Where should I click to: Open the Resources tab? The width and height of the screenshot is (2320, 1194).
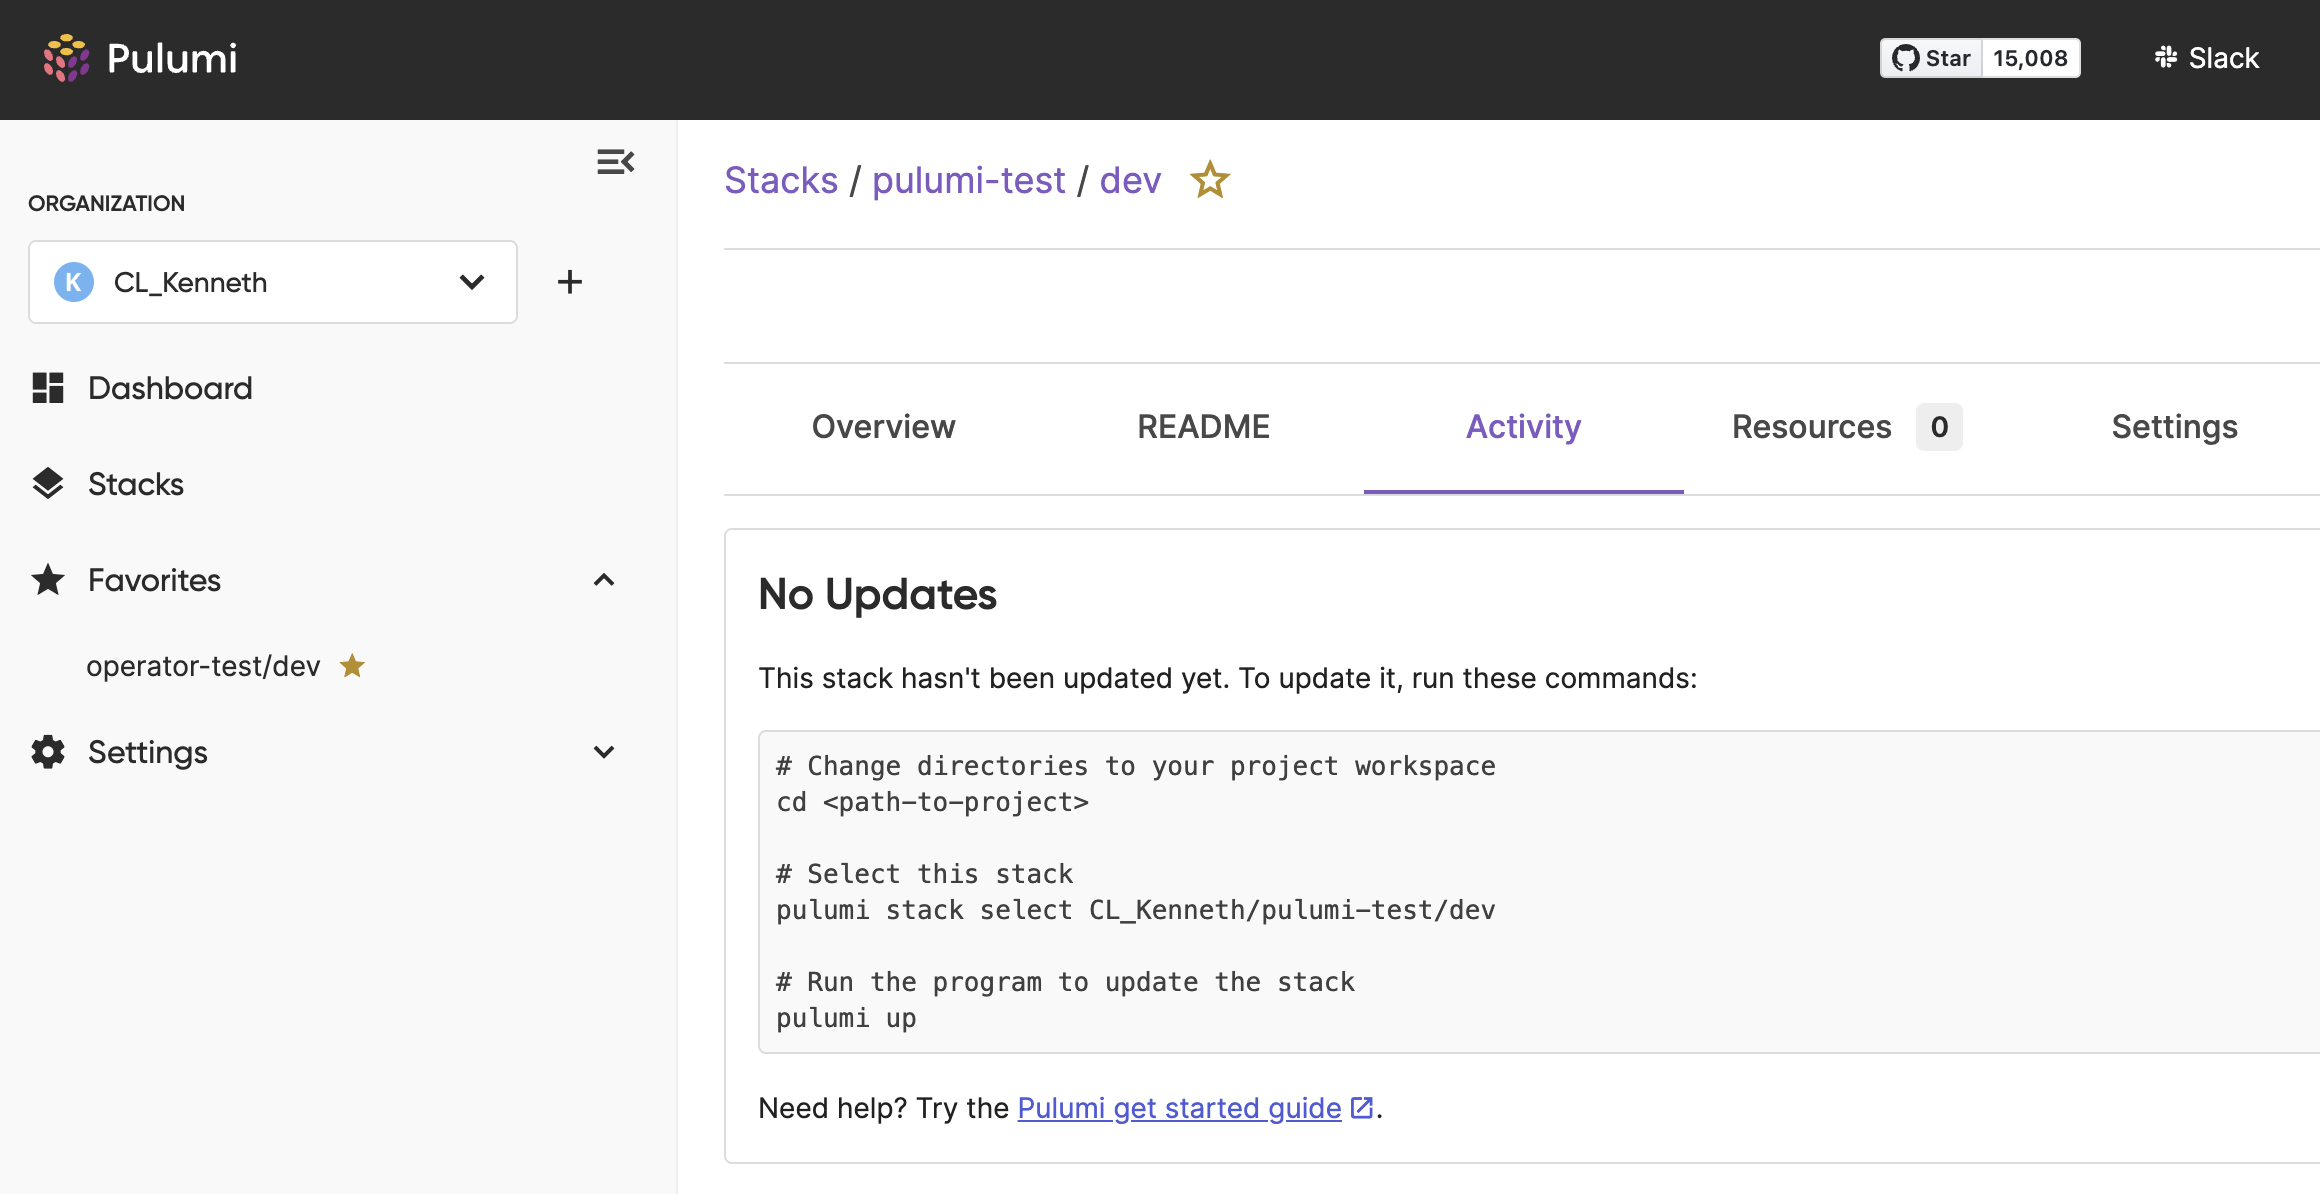point(1847,427)
